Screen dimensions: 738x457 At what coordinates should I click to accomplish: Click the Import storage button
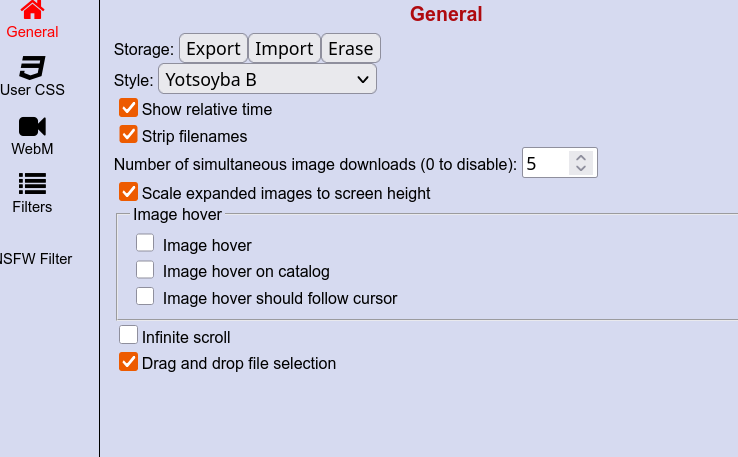coord(284,48)
